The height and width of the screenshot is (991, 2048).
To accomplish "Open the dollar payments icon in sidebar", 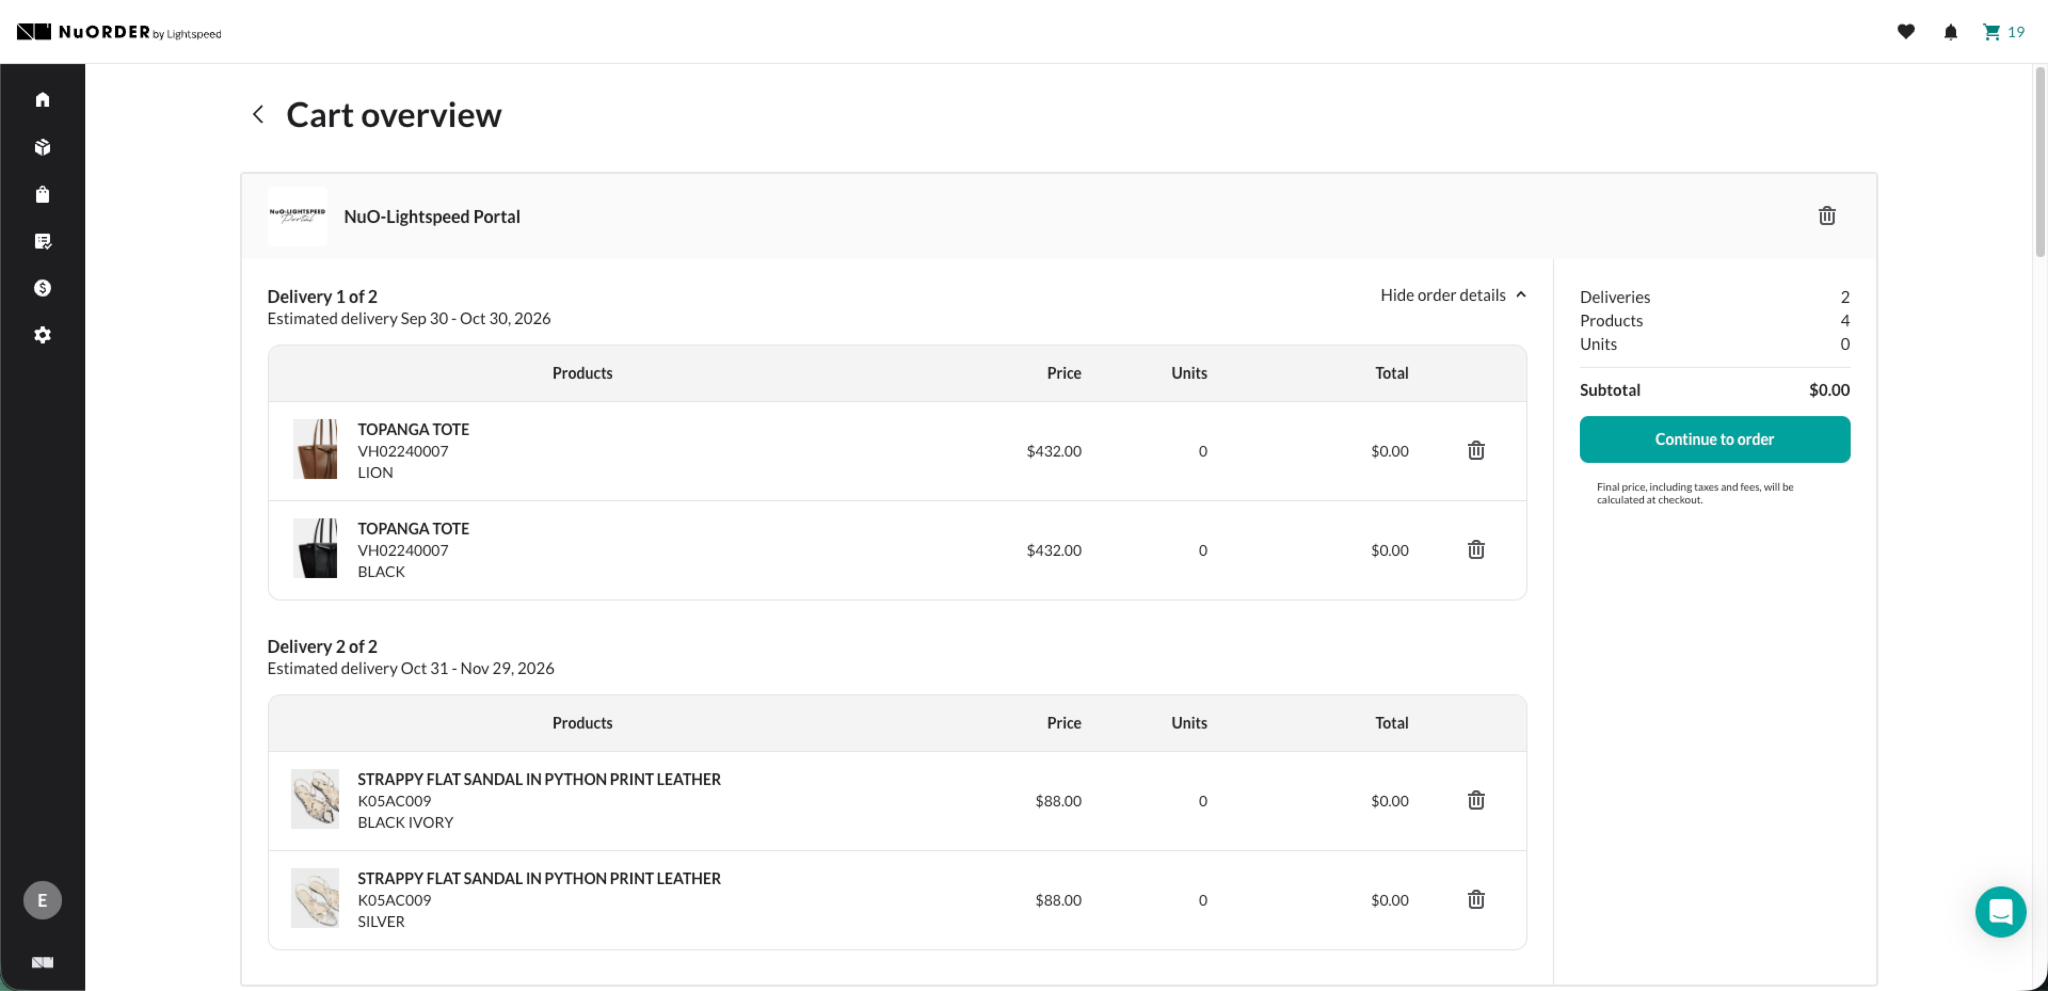I will tap(42, 288).
